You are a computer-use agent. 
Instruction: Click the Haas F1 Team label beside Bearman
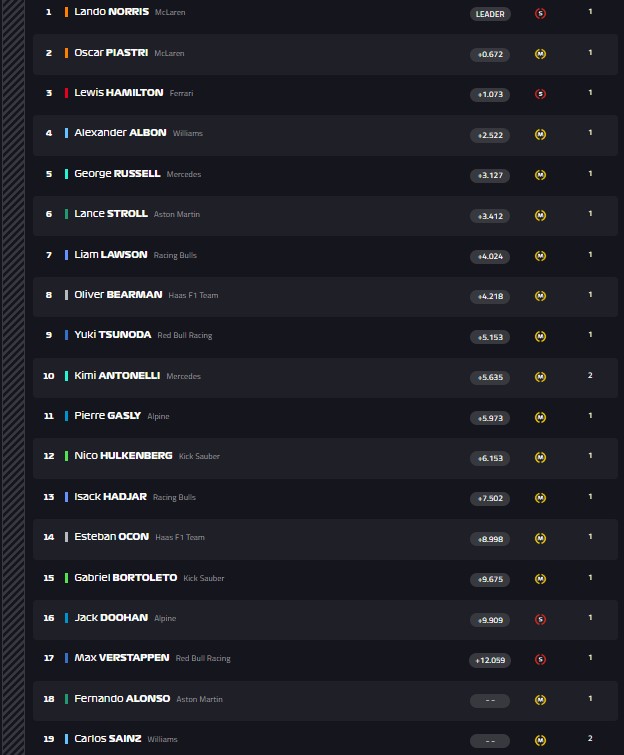[x=193, y=295]
